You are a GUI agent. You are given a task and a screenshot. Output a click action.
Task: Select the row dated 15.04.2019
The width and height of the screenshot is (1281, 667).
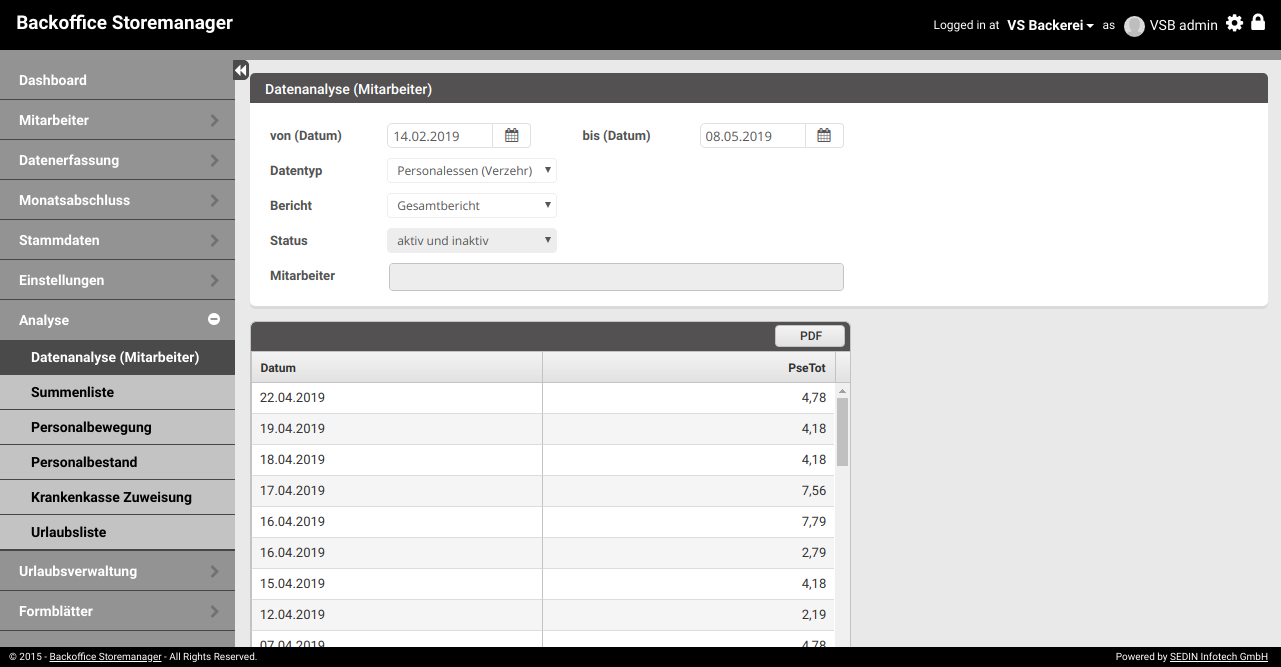pos(543,584)
